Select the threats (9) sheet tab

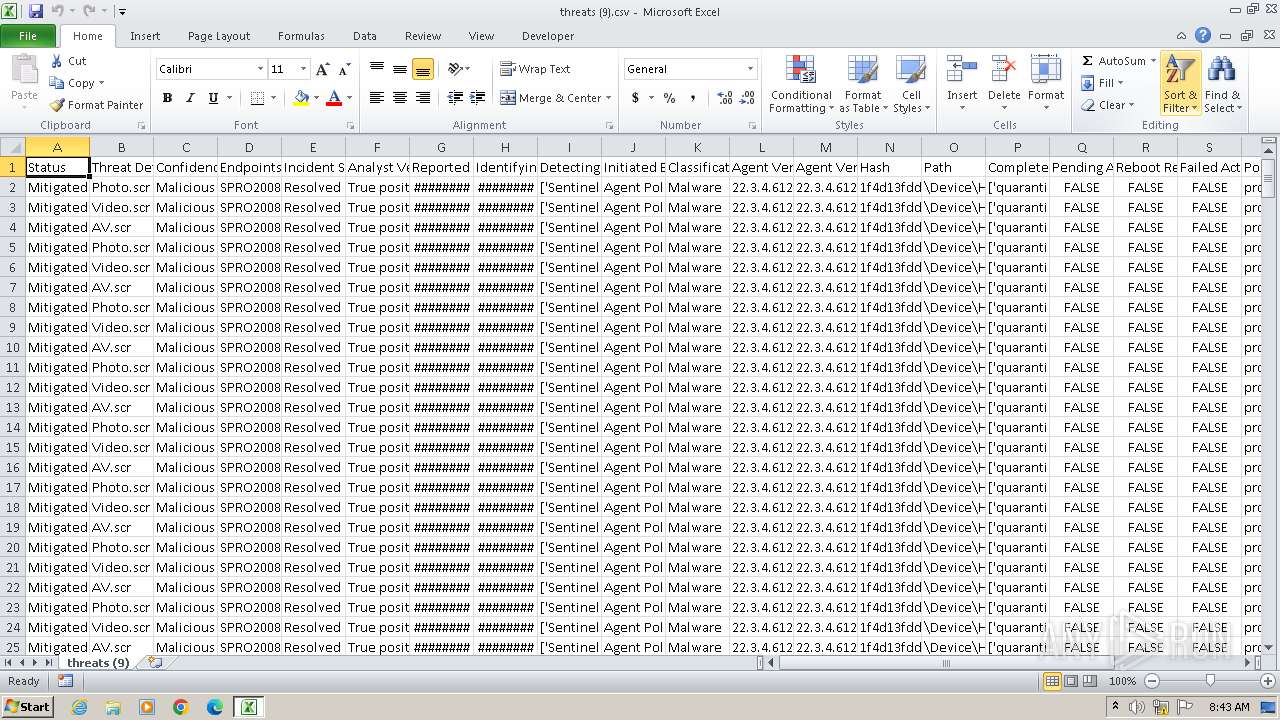click(98, 663)
